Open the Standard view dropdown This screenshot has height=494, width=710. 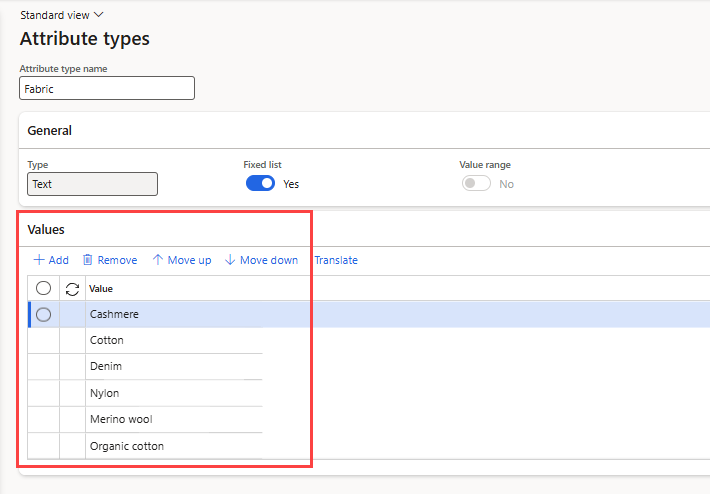point(62,15)
